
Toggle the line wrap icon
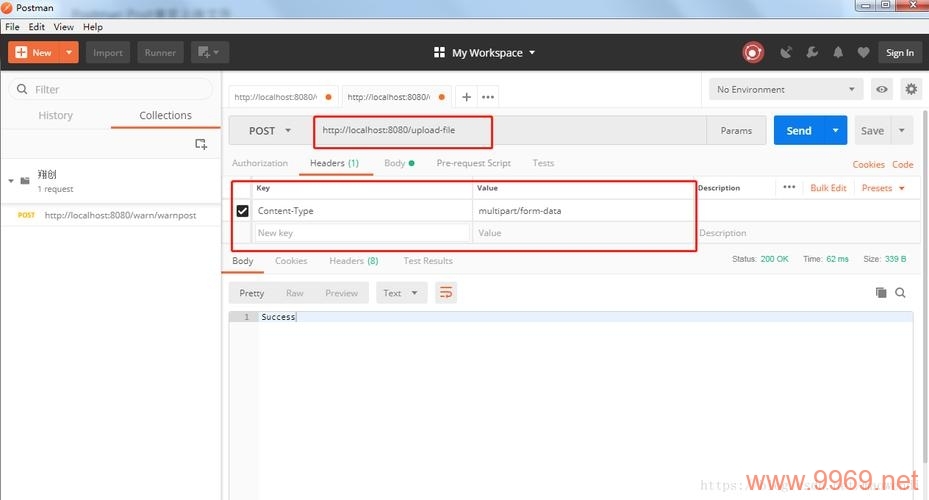pyautogui.click(x=446, y=293)
